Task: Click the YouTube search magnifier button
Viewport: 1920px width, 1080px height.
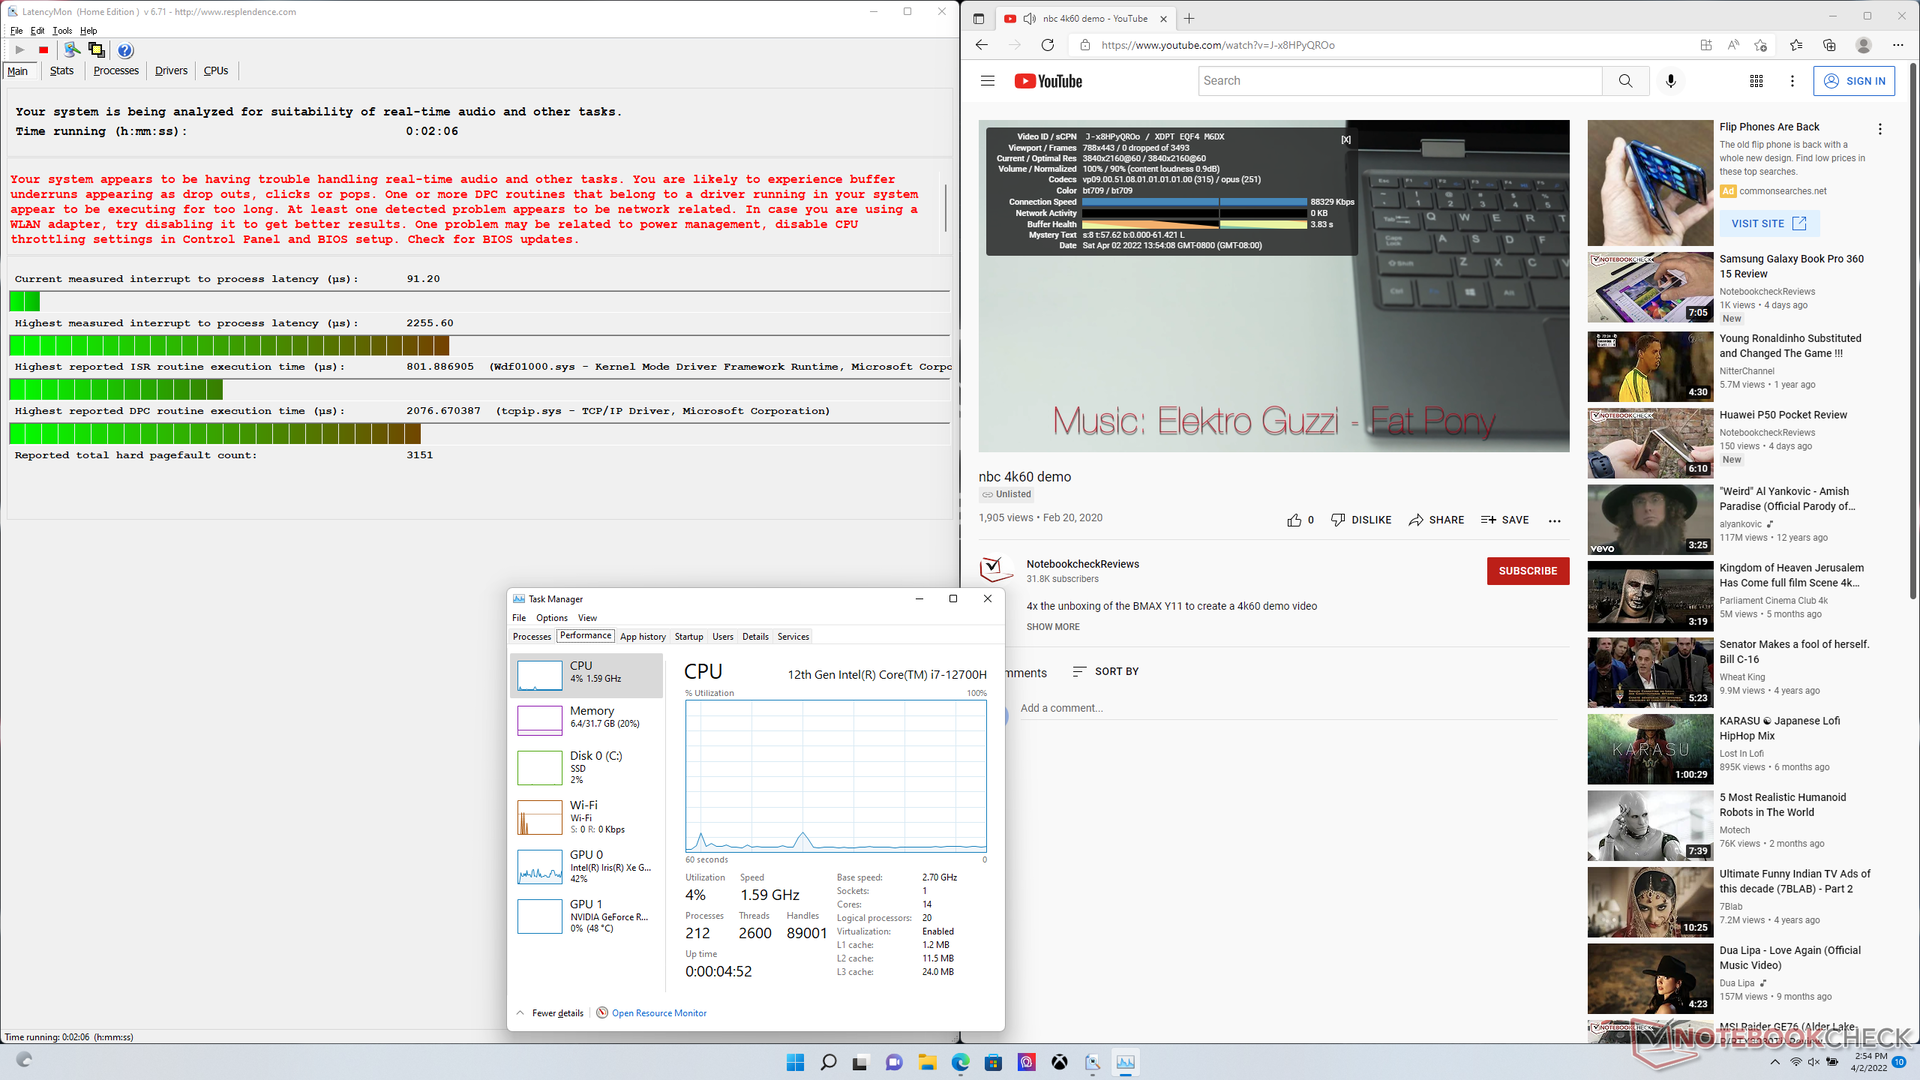Action: point(1625,81)
